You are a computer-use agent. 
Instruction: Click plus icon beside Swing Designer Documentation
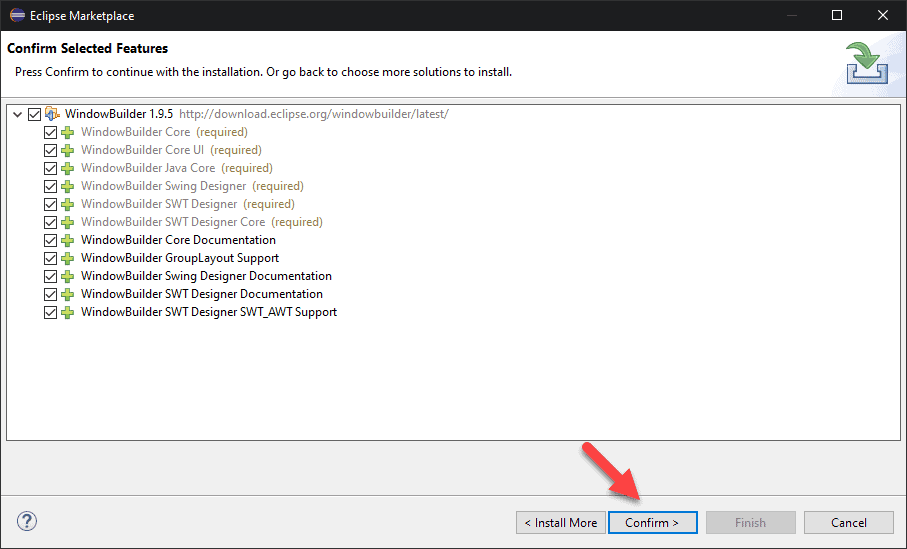click(68, 276)
